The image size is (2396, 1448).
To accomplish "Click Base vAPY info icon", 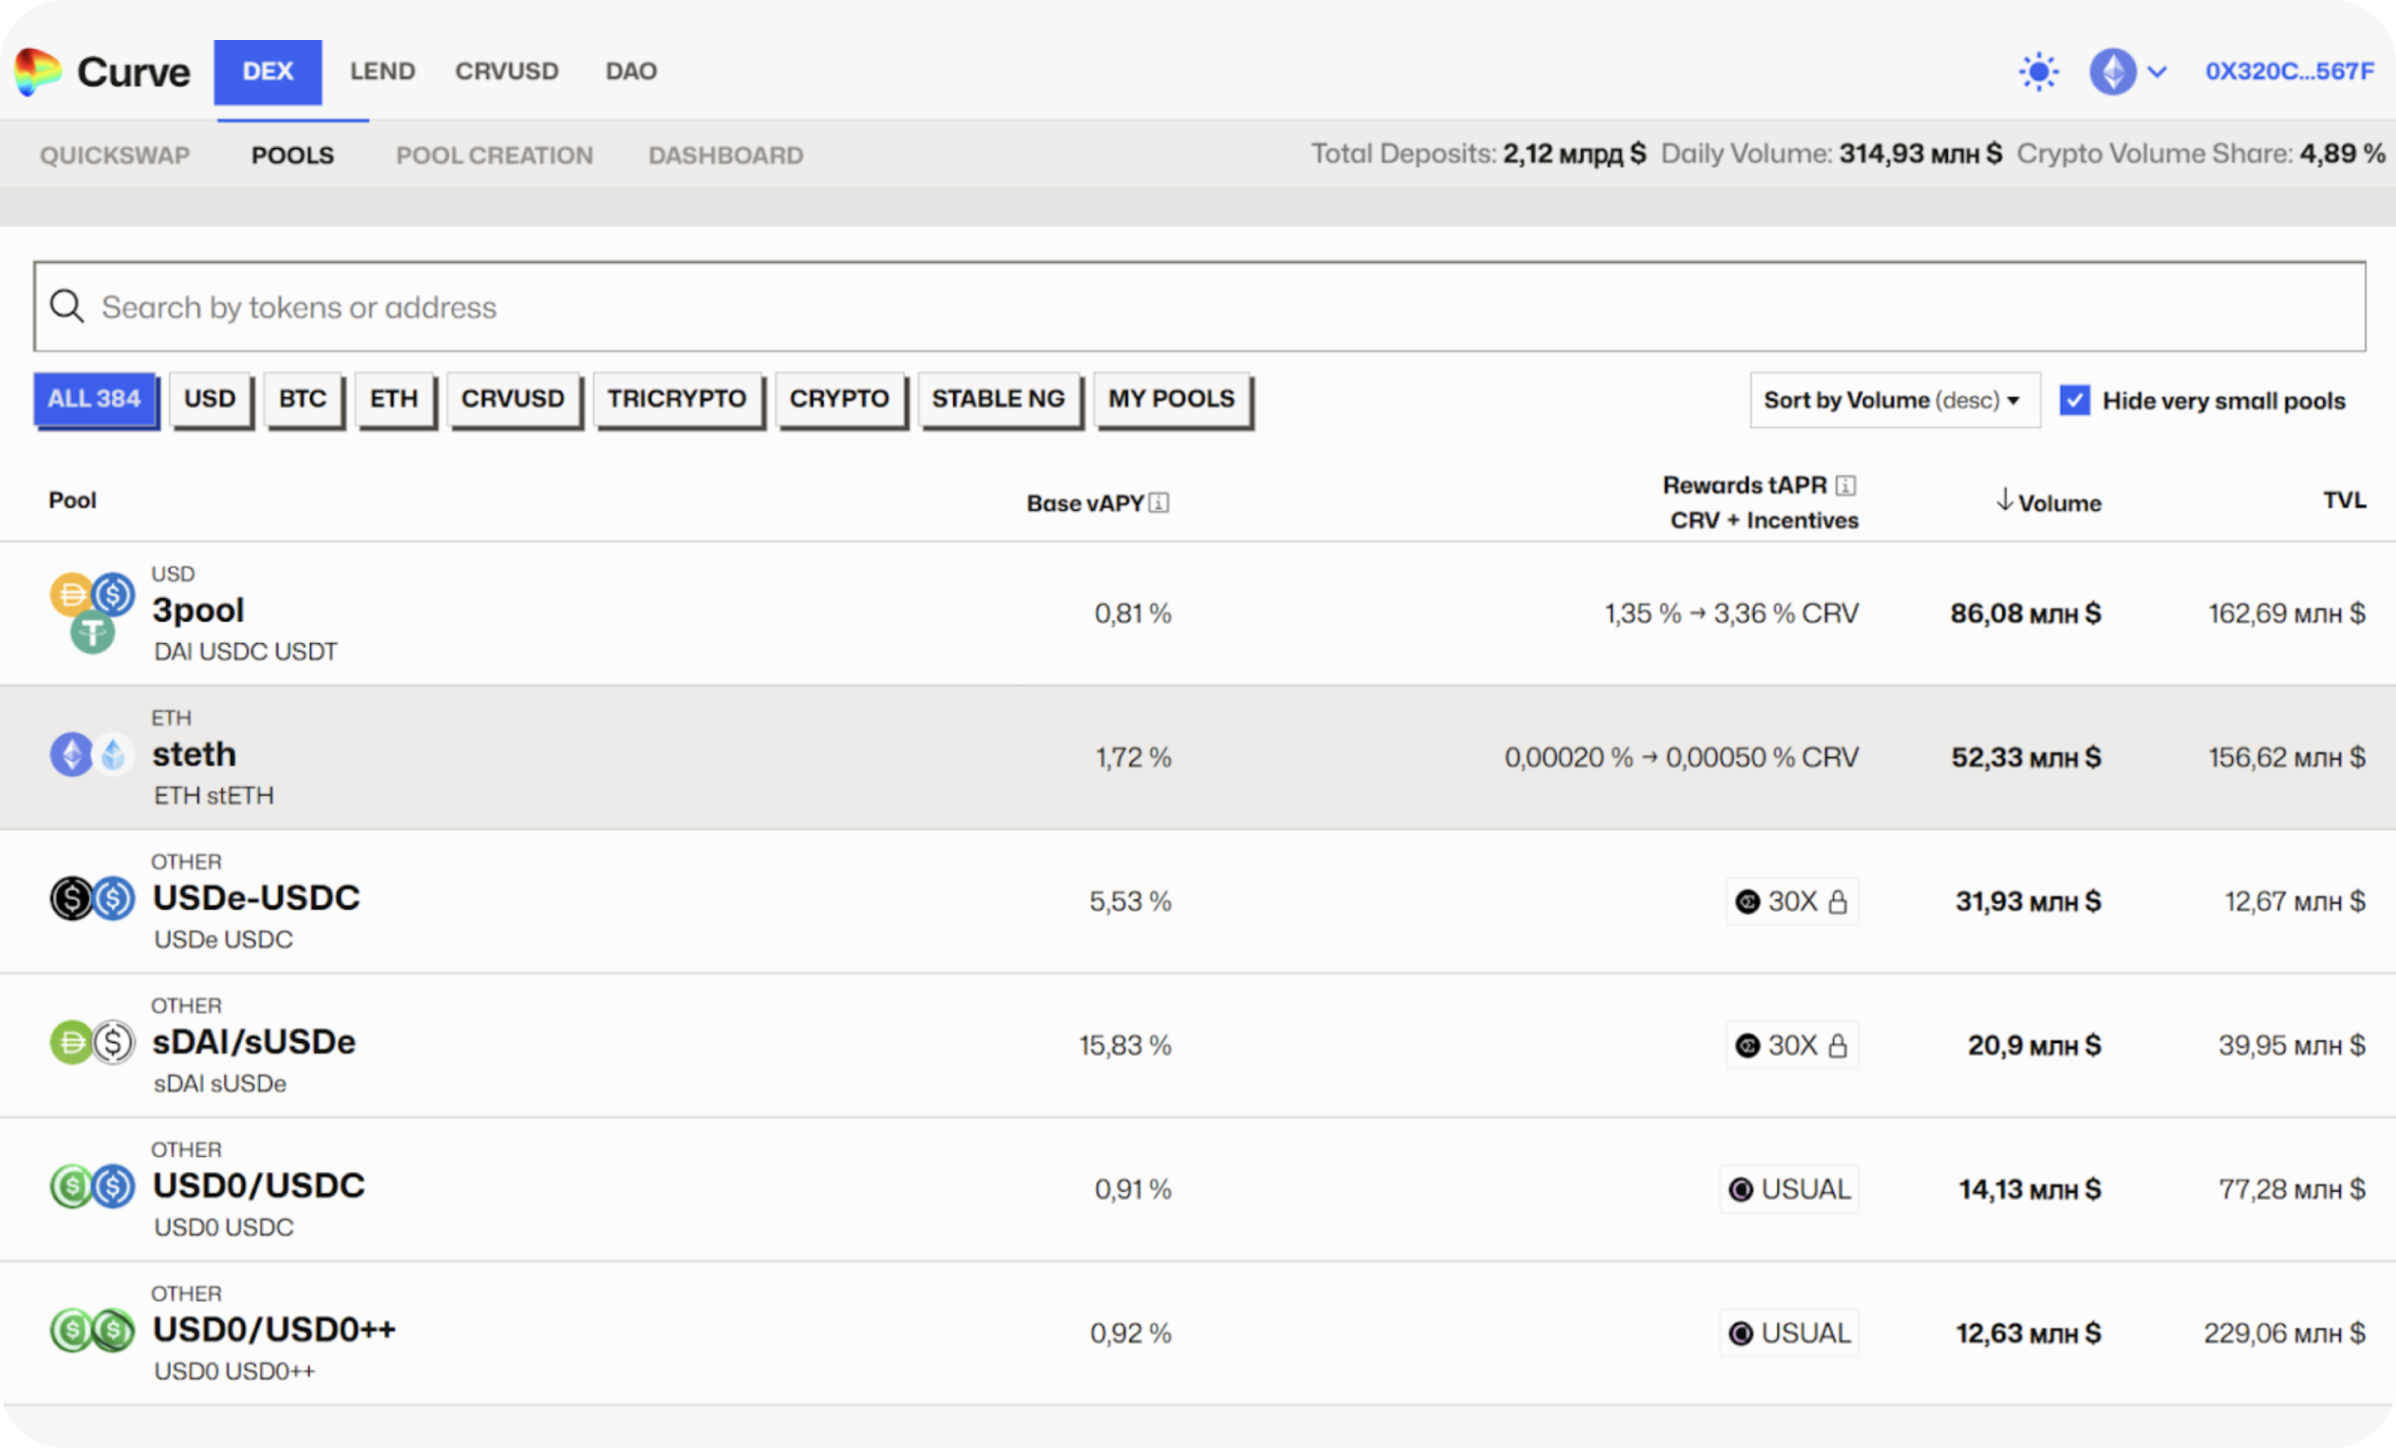I will [x=1159, y=503].
